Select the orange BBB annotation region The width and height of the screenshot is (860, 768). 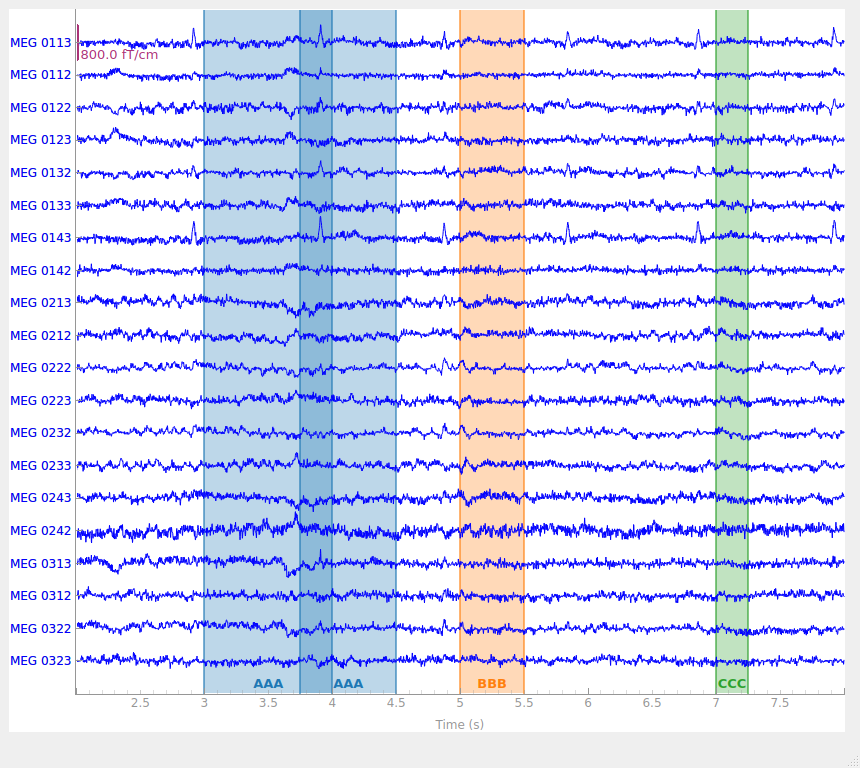coord(492,351)
